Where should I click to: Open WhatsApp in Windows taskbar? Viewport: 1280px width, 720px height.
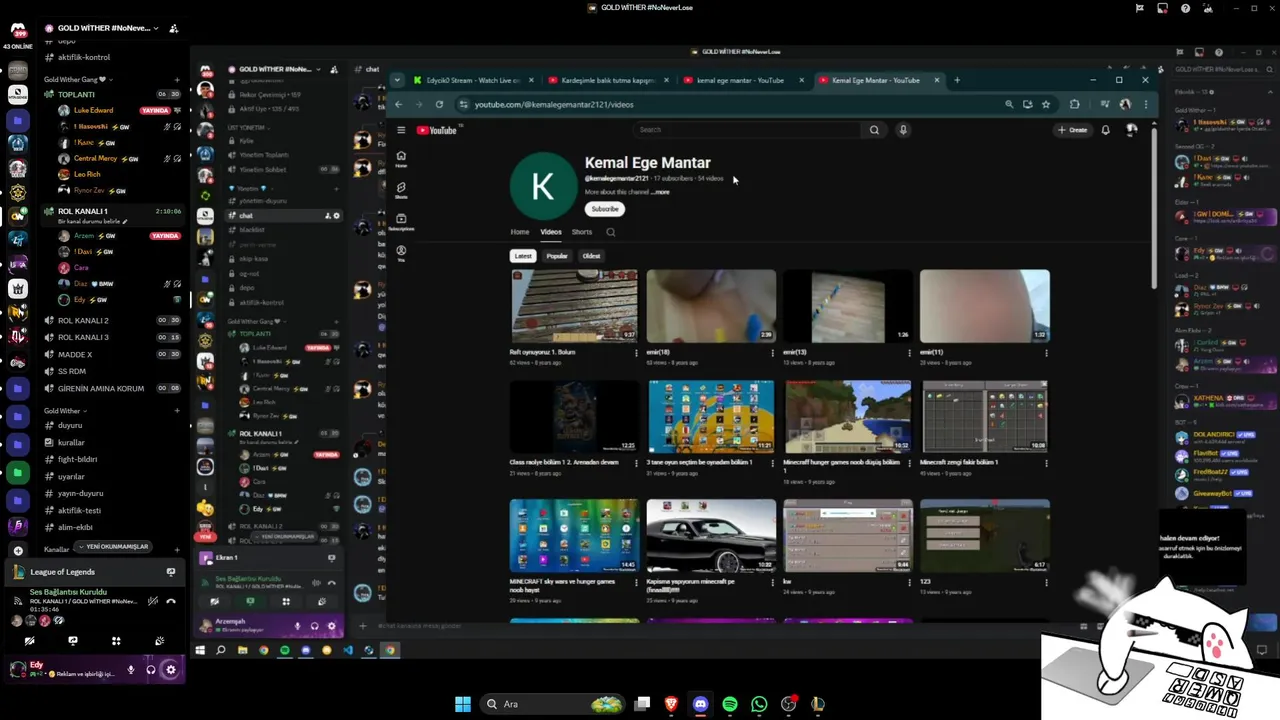(x=759, y=704)
